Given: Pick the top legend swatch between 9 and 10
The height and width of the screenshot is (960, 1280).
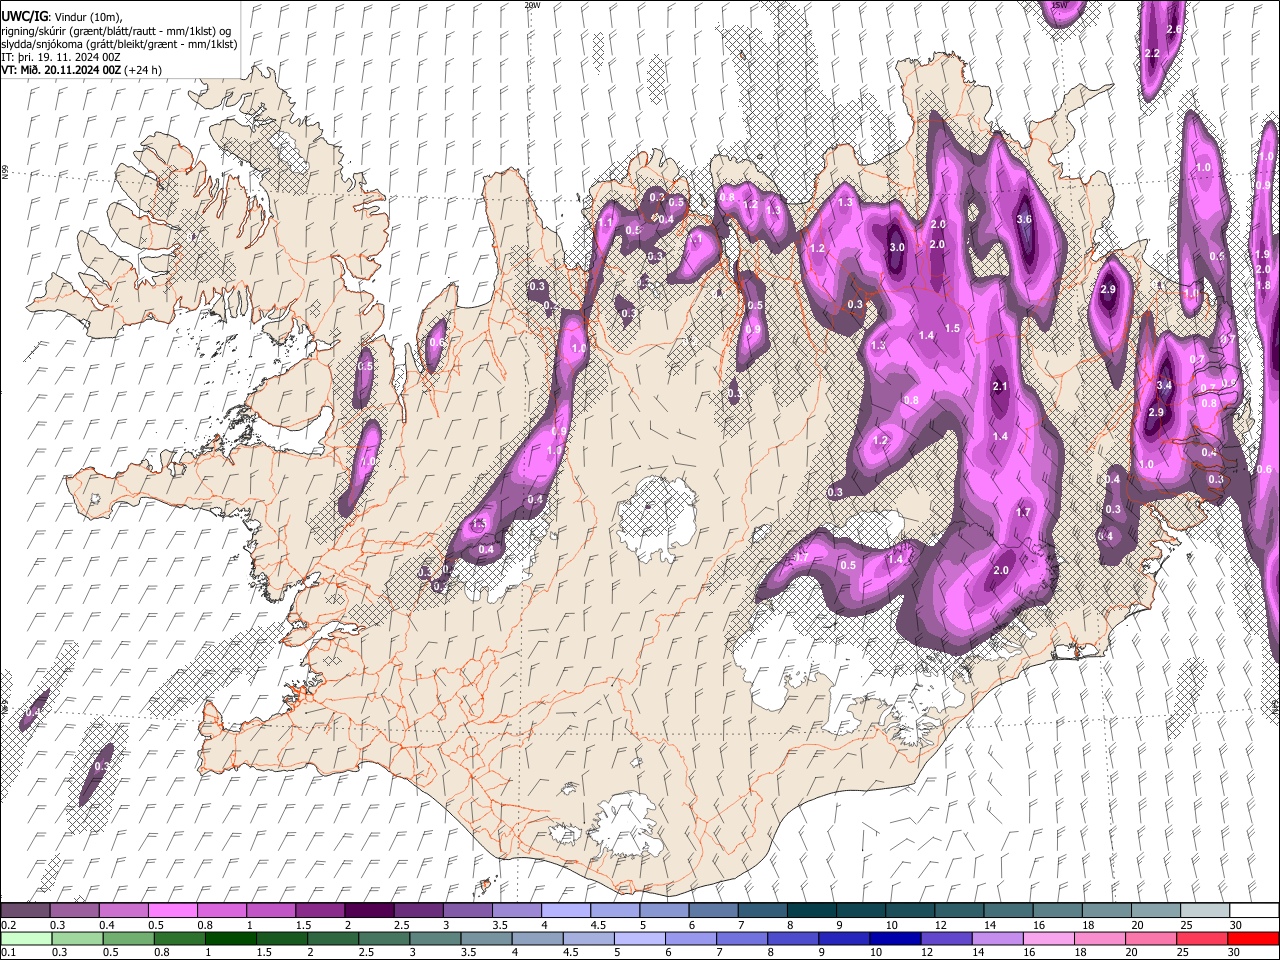Looking at the screenshot, I should tap(861, 911).
